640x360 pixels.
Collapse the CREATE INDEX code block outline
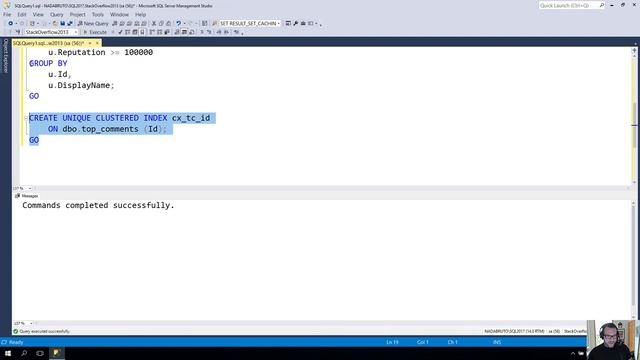(x=26, y=118)
